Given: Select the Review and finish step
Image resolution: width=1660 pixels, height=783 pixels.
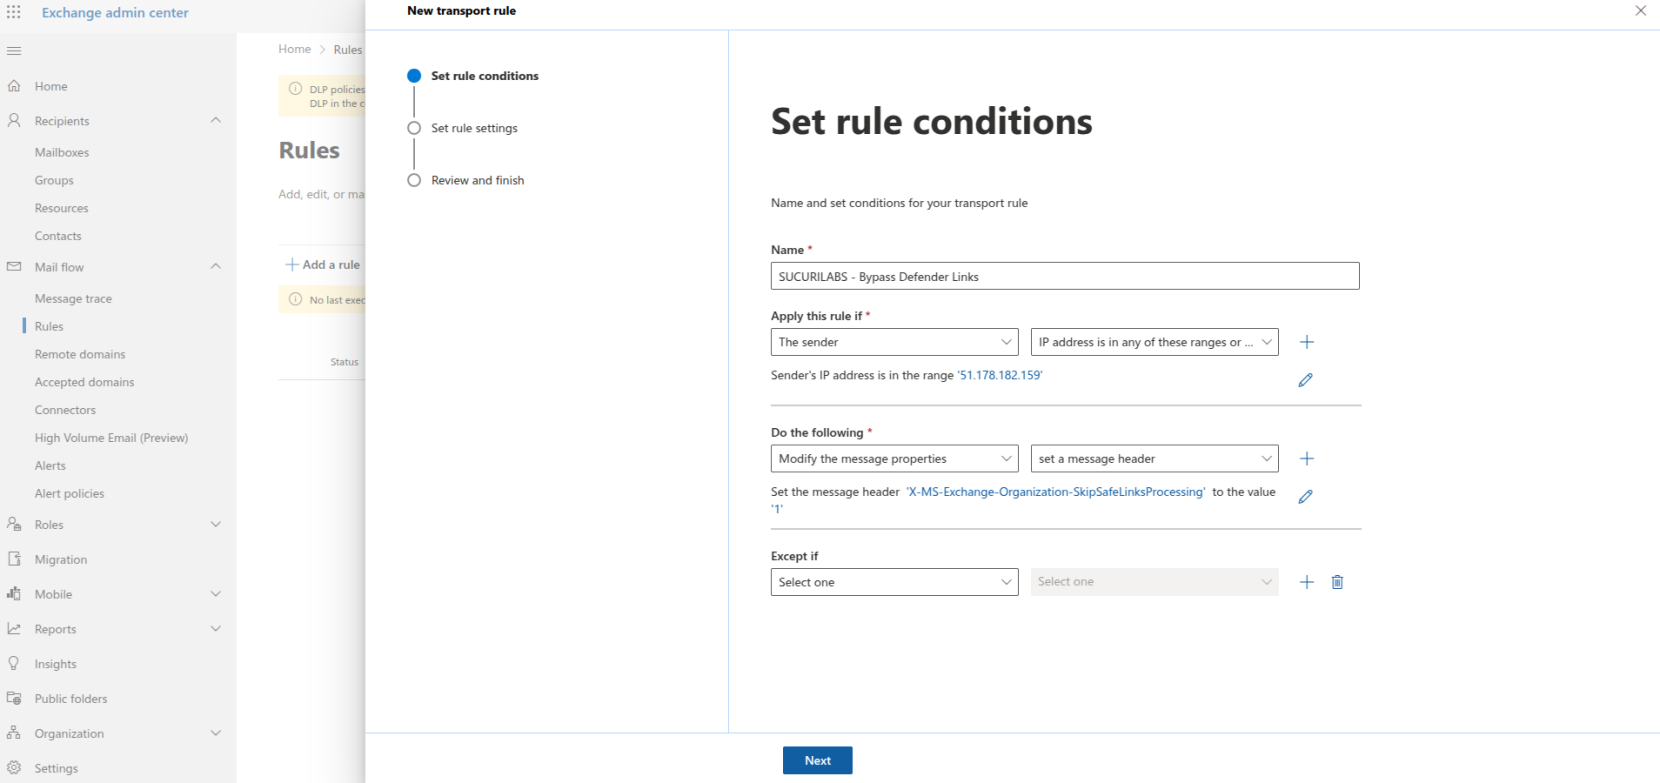Looking at the screenshot, I should click(466, 180).
